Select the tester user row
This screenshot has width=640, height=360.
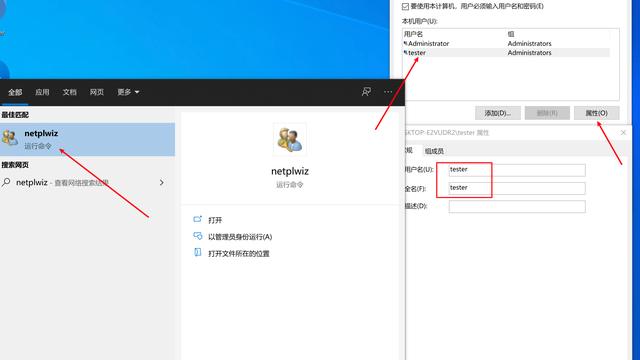506,53
